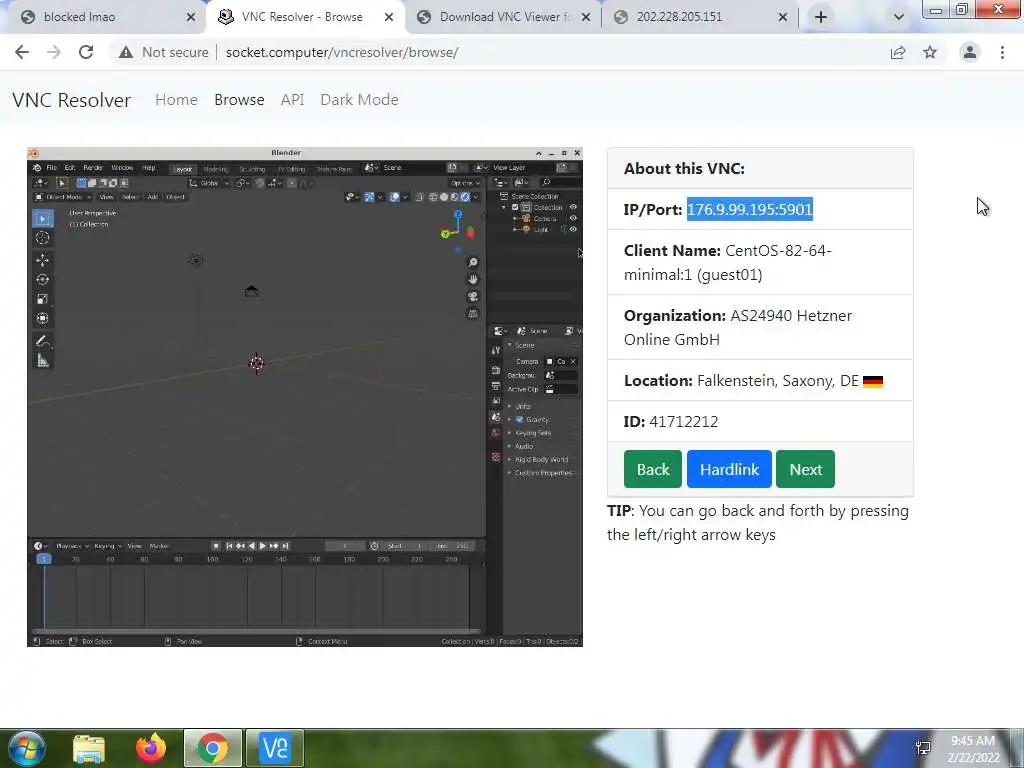Open the API navigation link
This screenshot has height=768, width=1024.
point(293,100)
